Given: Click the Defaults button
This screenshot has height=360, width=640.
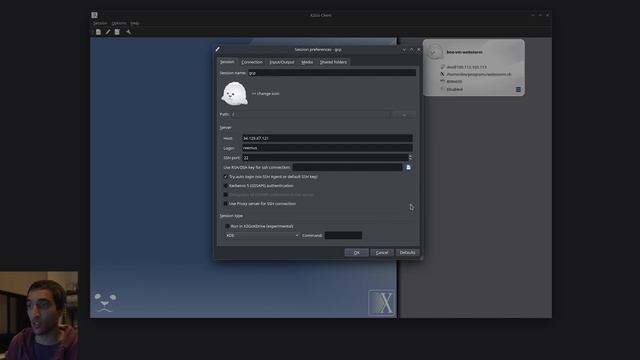Looking at the screenshot, I should point(407,253).
